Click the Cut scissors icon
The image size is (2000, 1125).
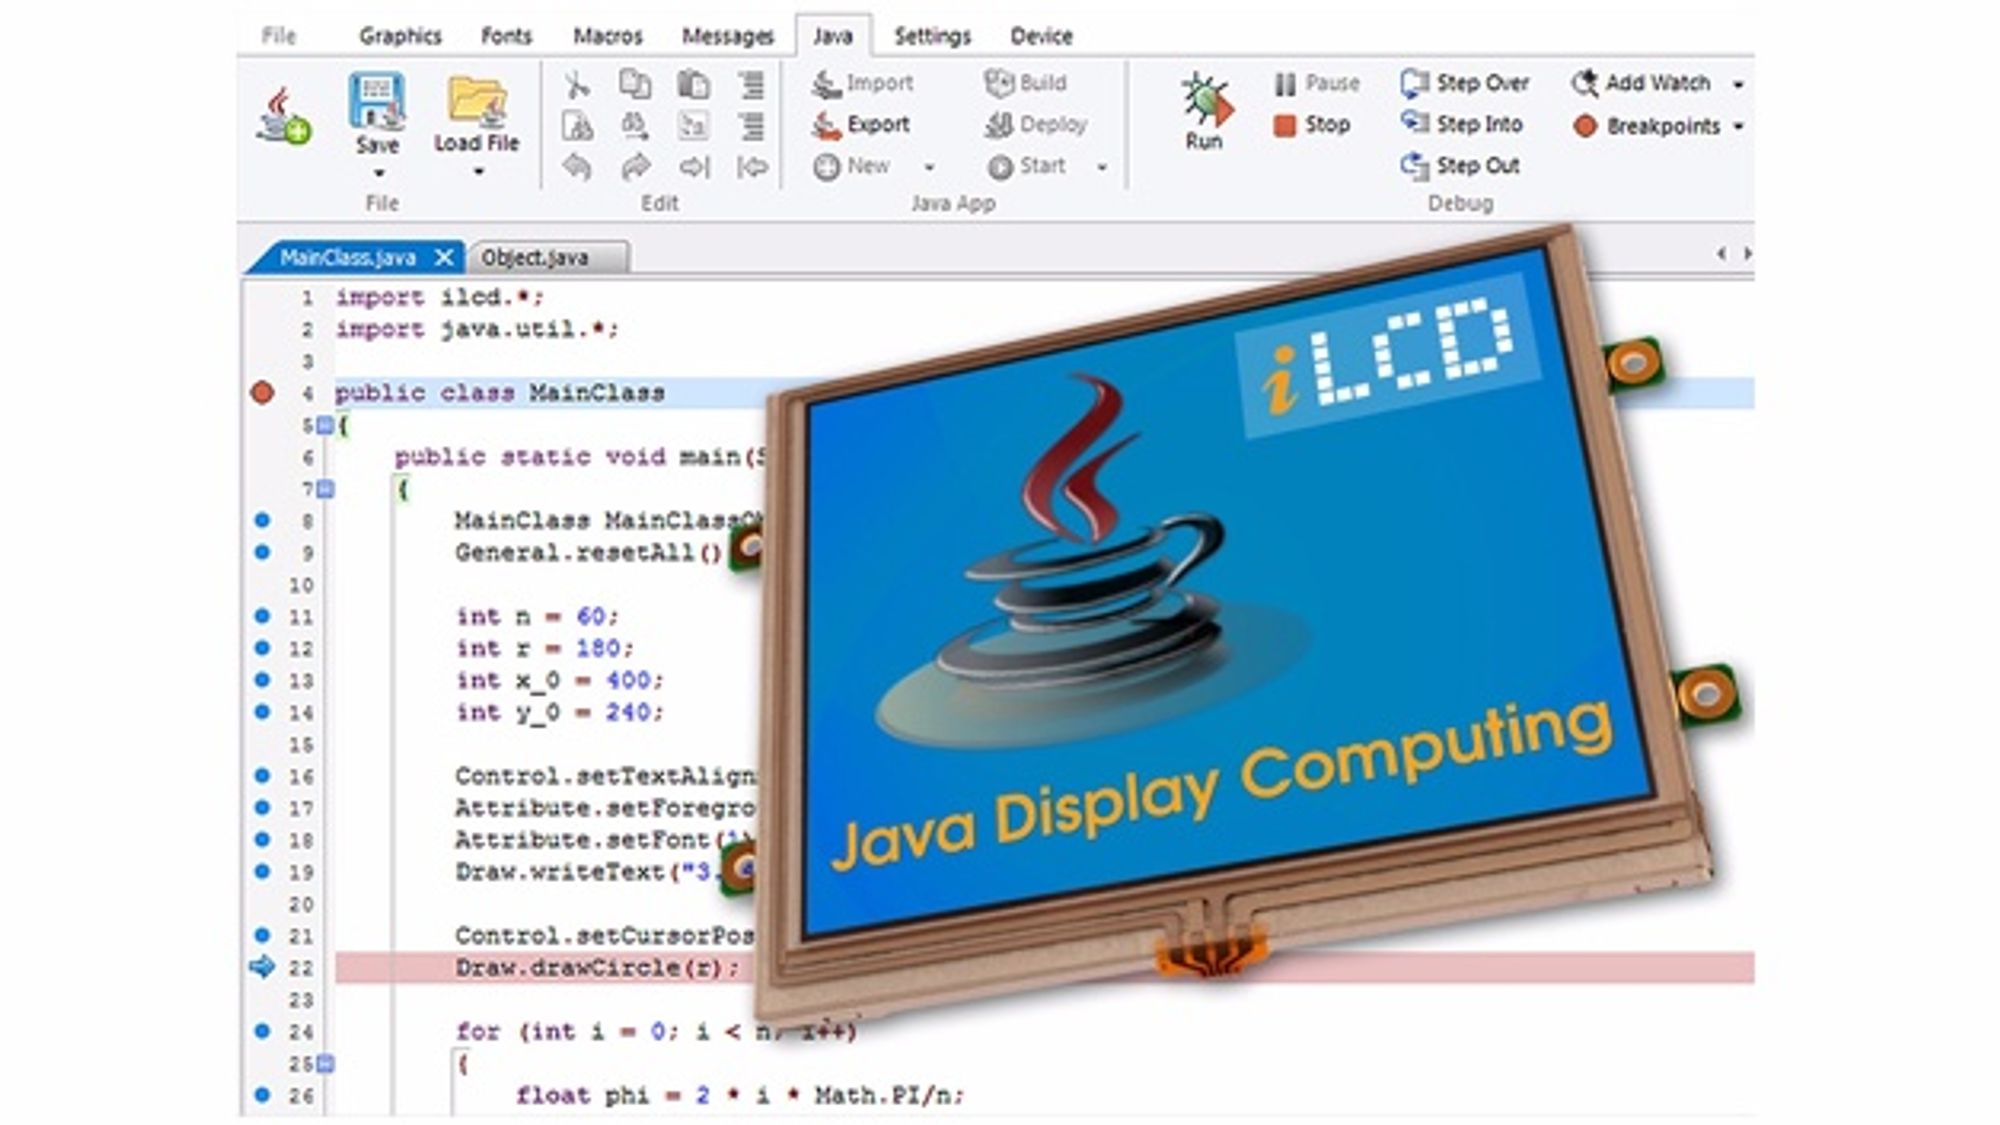click(577, 84)
